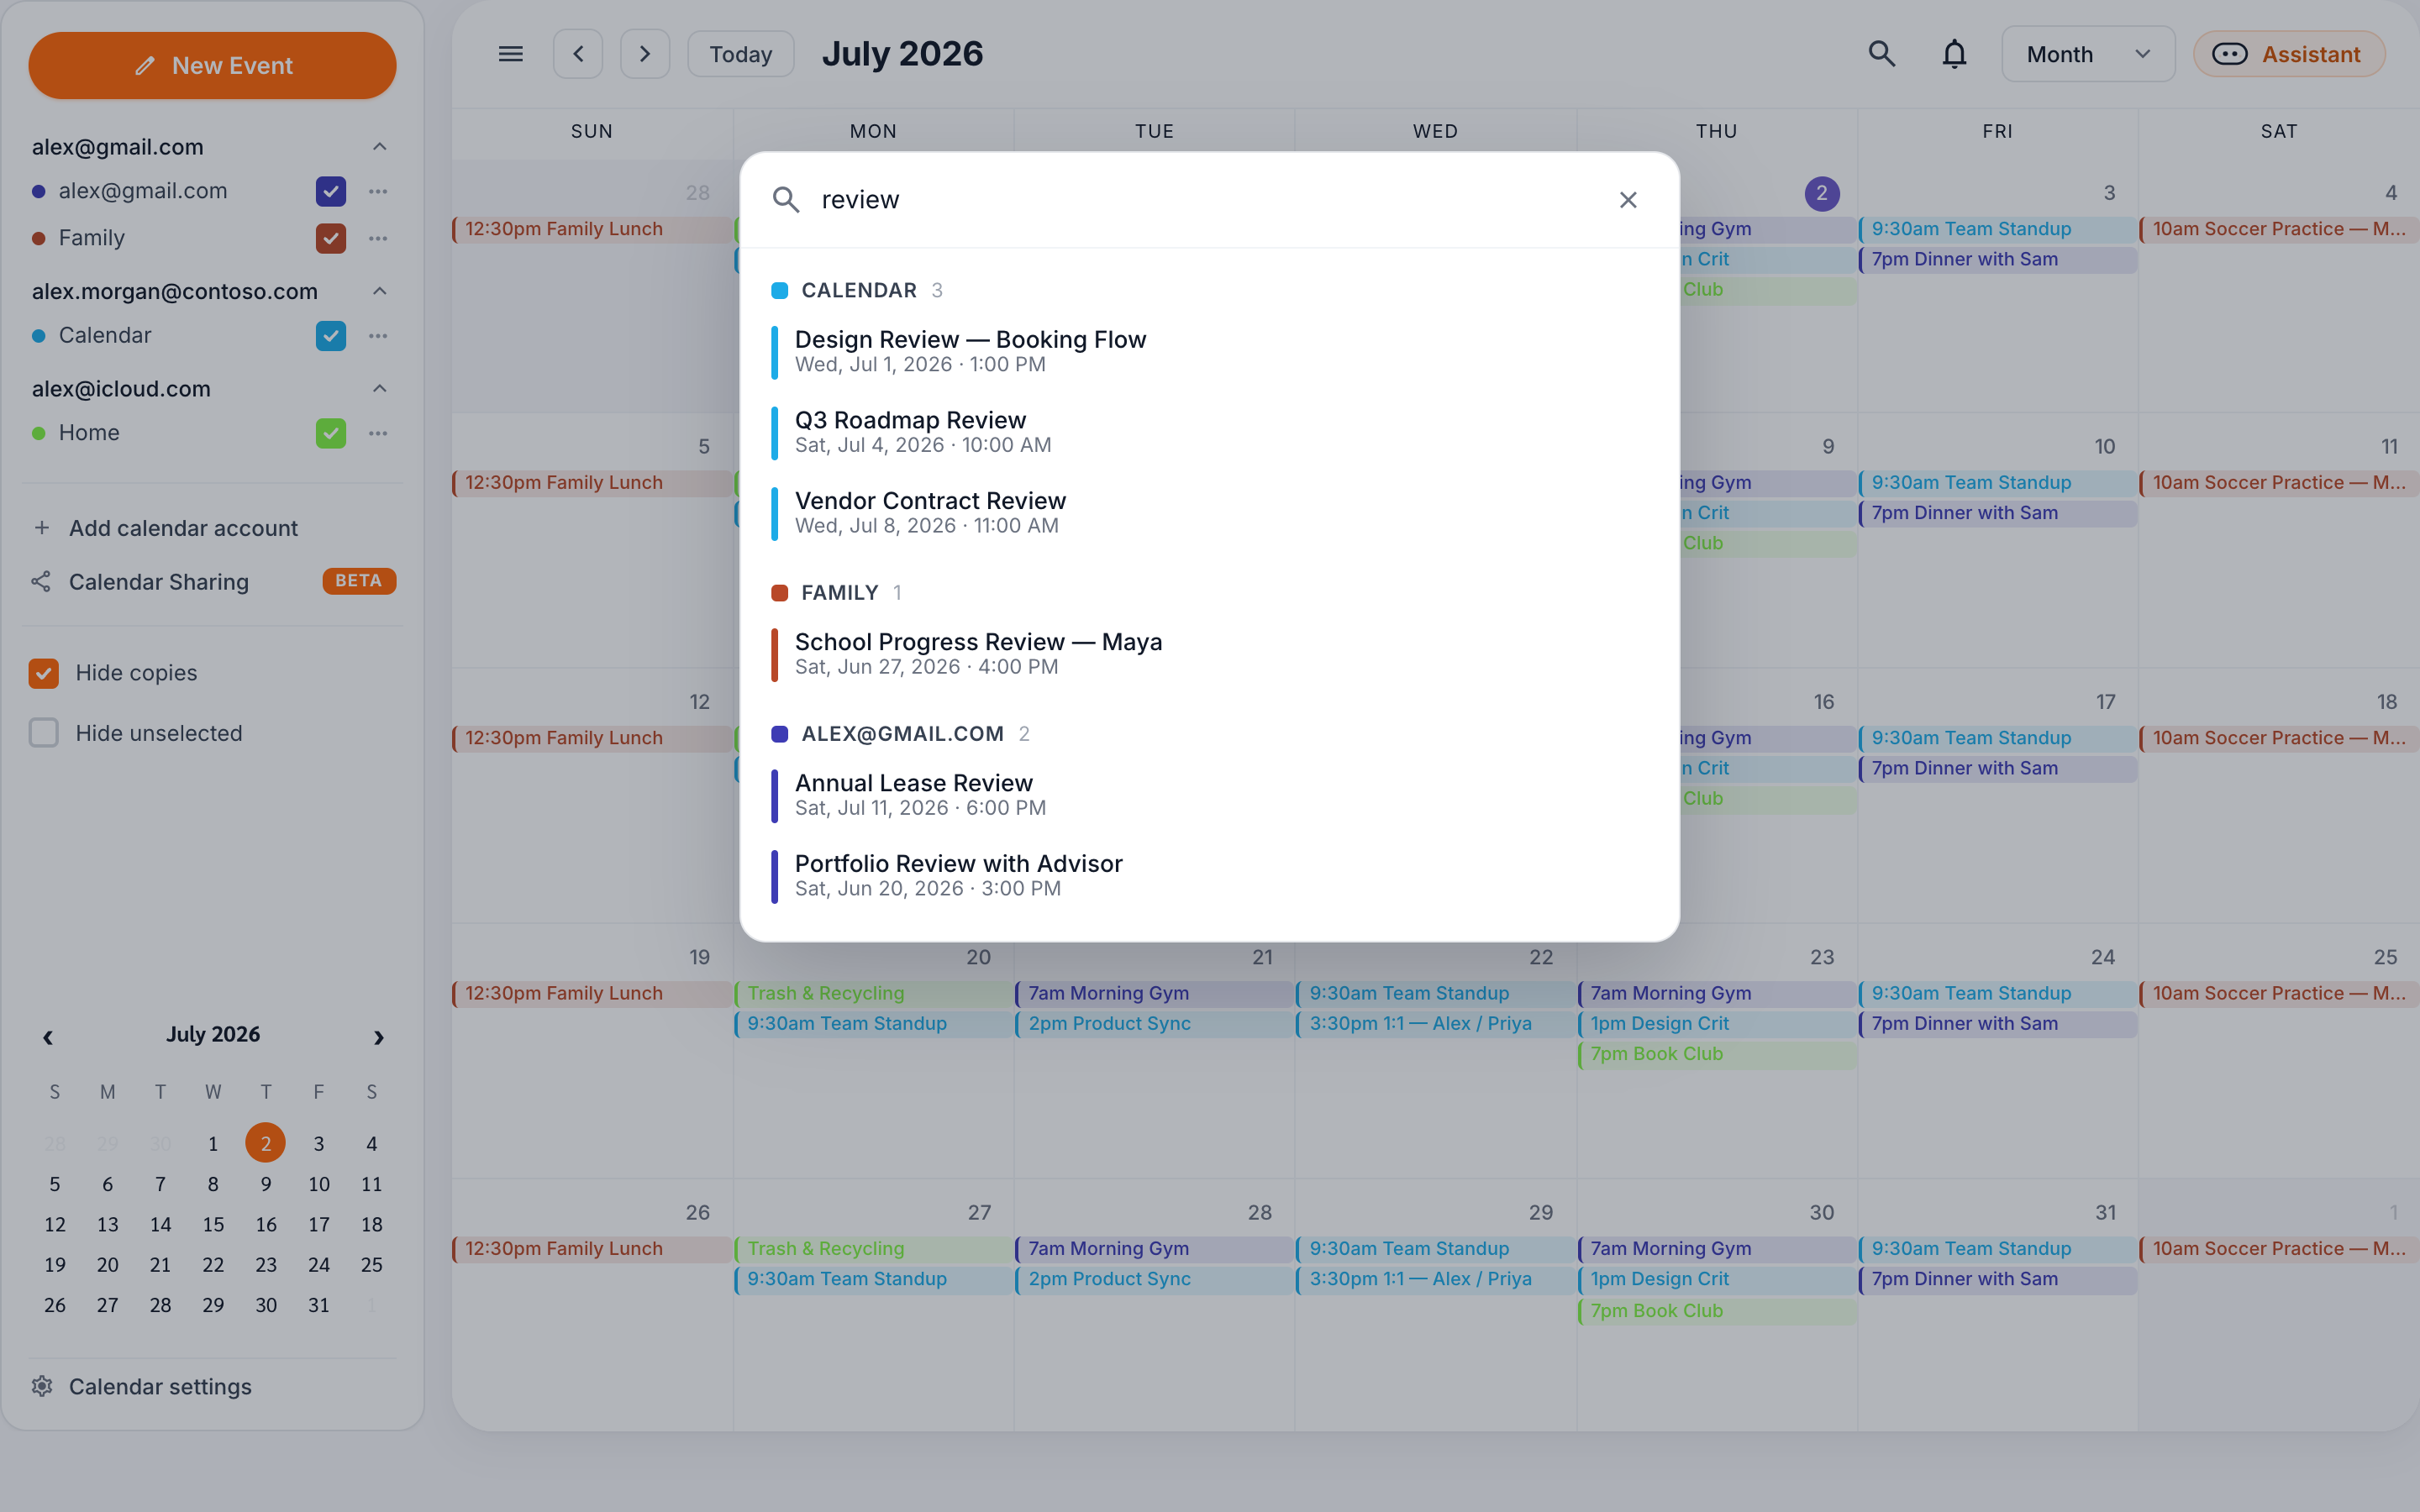Click the blue dot beside contoso Calendar
Viewport: 2420px width, 1512px height.
(x=39, y=336)
